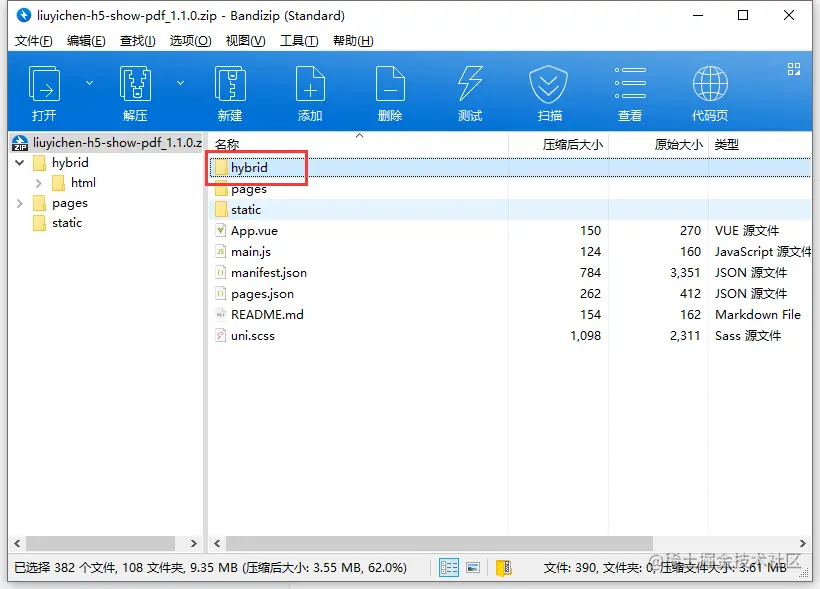
Task: Open the 编辑(E) menu
Action: 86,41
